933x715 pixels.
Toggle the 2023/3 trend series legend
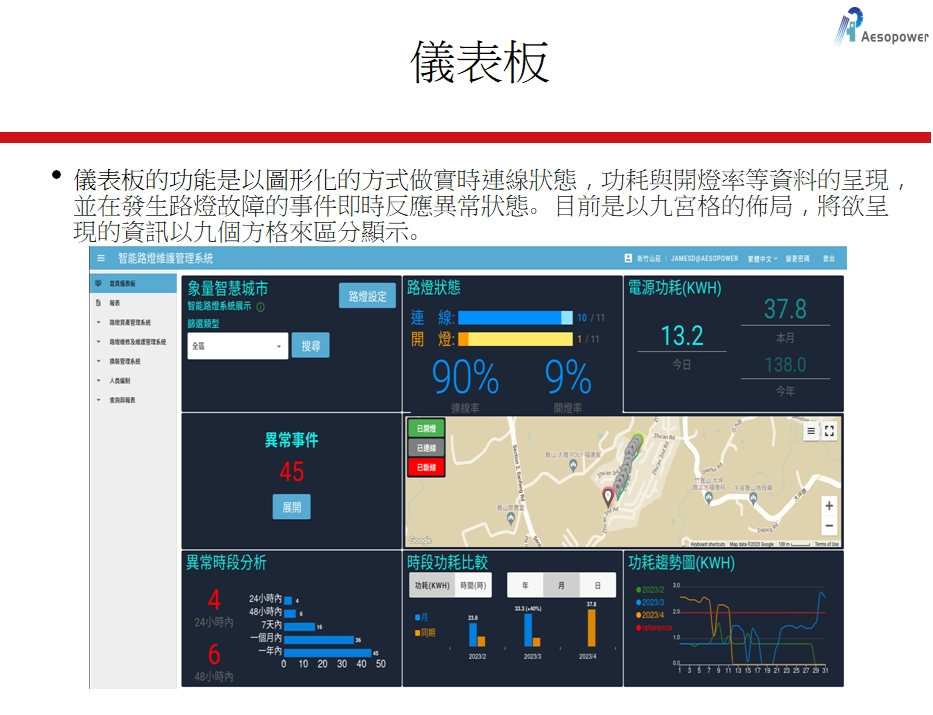[x=650, y=602]
